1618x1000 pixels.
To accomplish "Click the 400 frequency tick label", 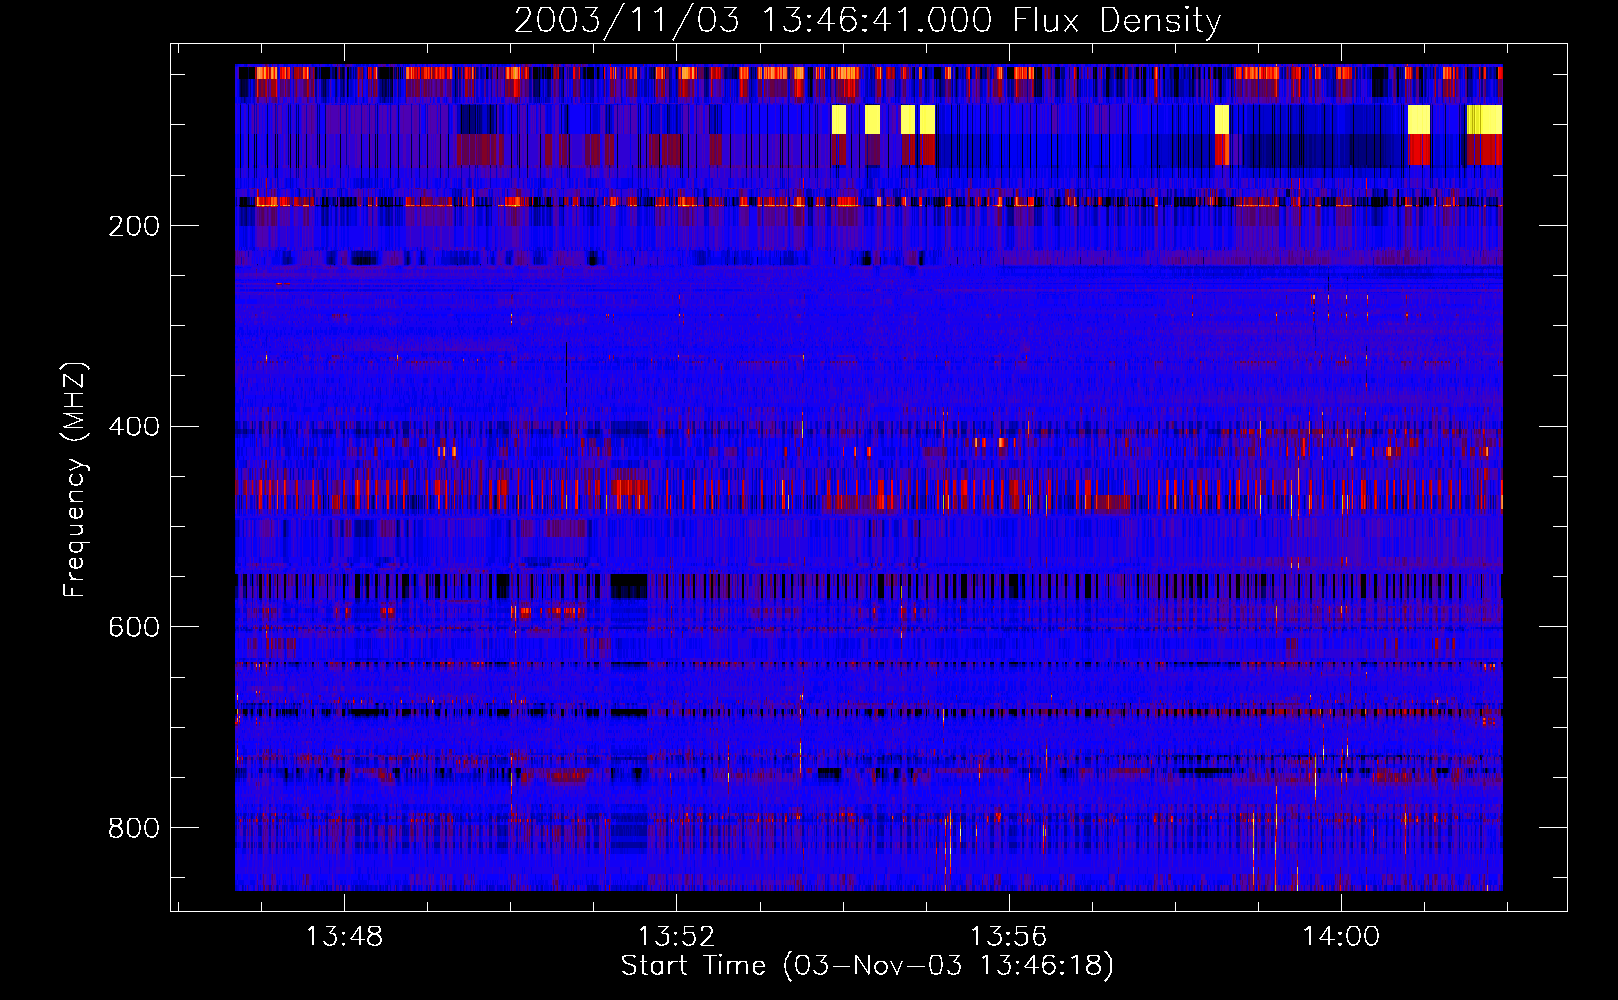I will [x=134, y=427].
